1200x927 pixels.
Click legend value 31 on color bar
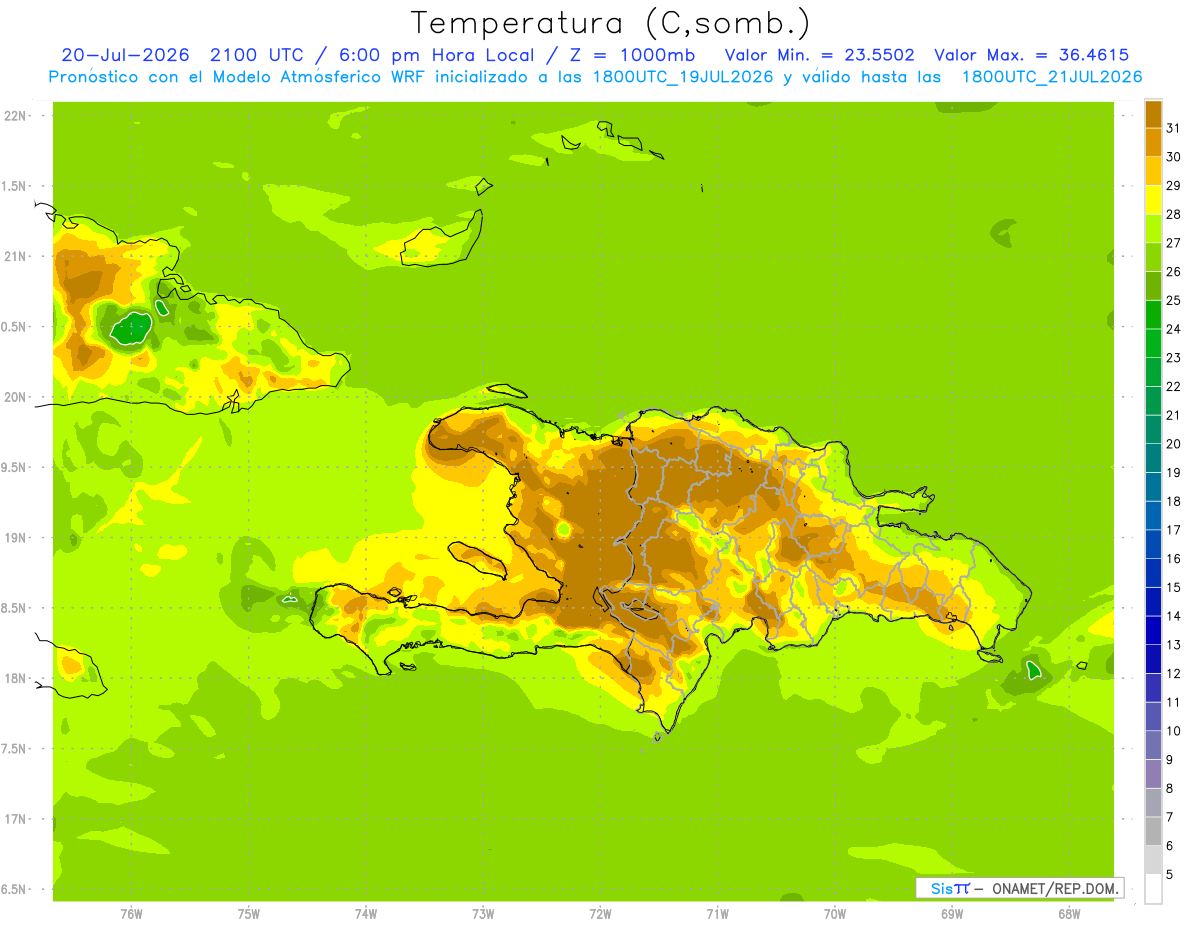tap(1173, 127)
